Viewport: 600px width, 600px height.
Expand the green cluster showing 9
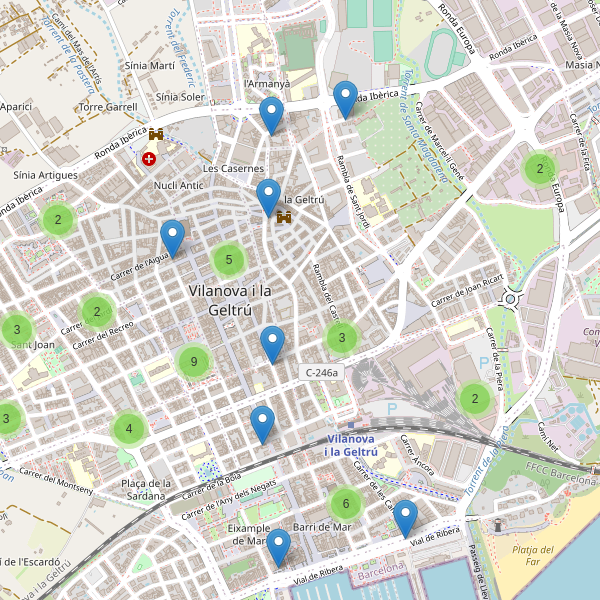coord(194,362)
